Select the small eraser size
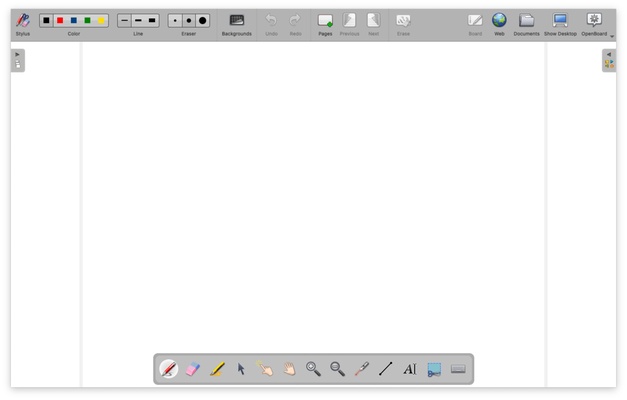The height and width of the screenshot is (400, 627). (x=175, y=20)
